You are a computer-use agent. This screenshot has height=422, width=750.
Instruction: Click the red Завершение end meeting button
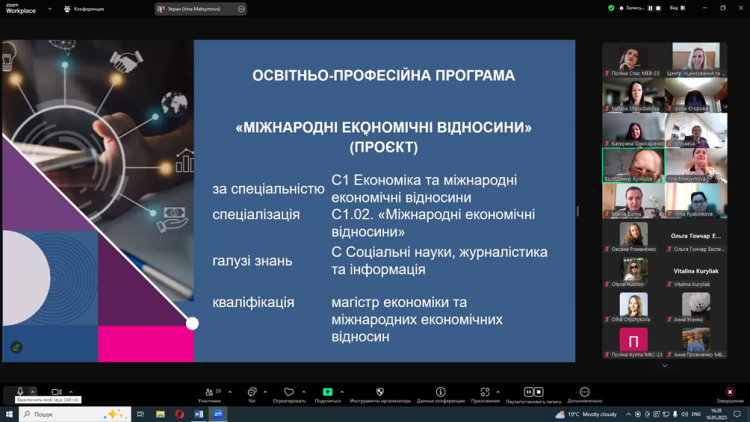(730, 393)
